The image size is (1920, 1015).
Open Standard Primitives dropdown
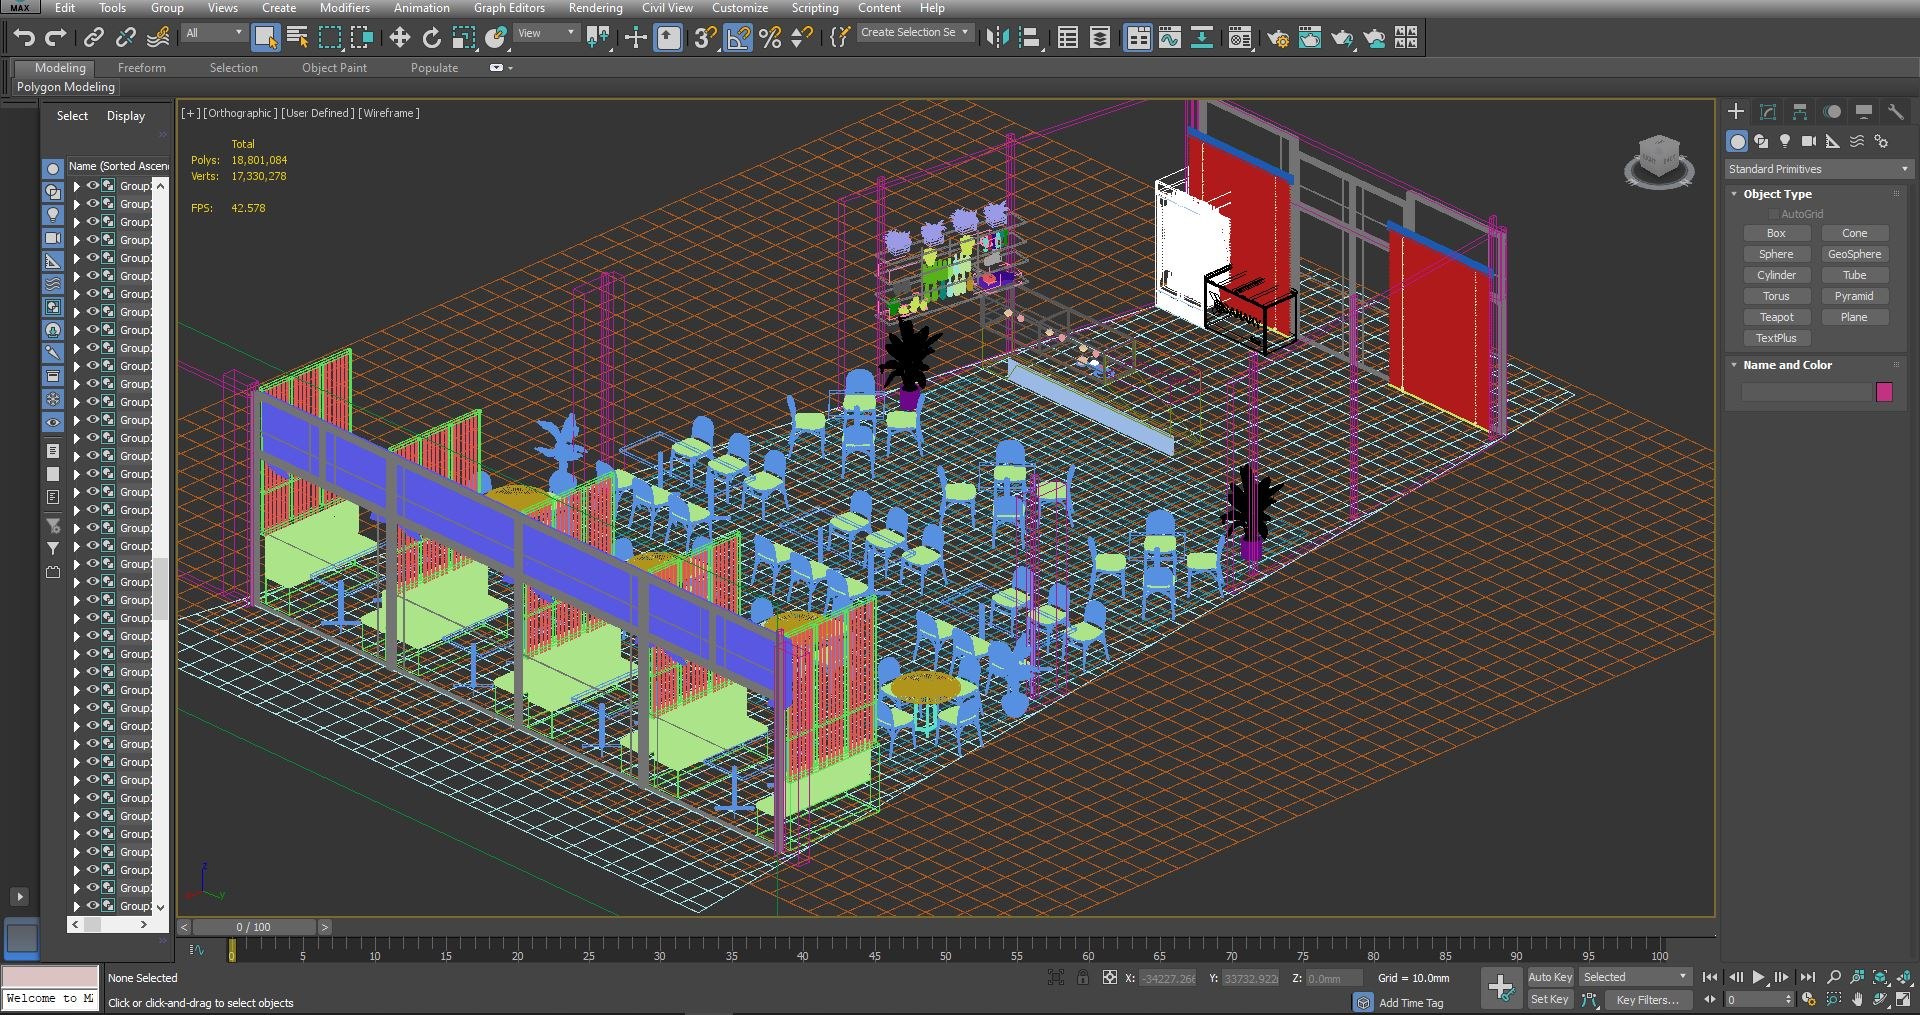(x=1818, y=169)
